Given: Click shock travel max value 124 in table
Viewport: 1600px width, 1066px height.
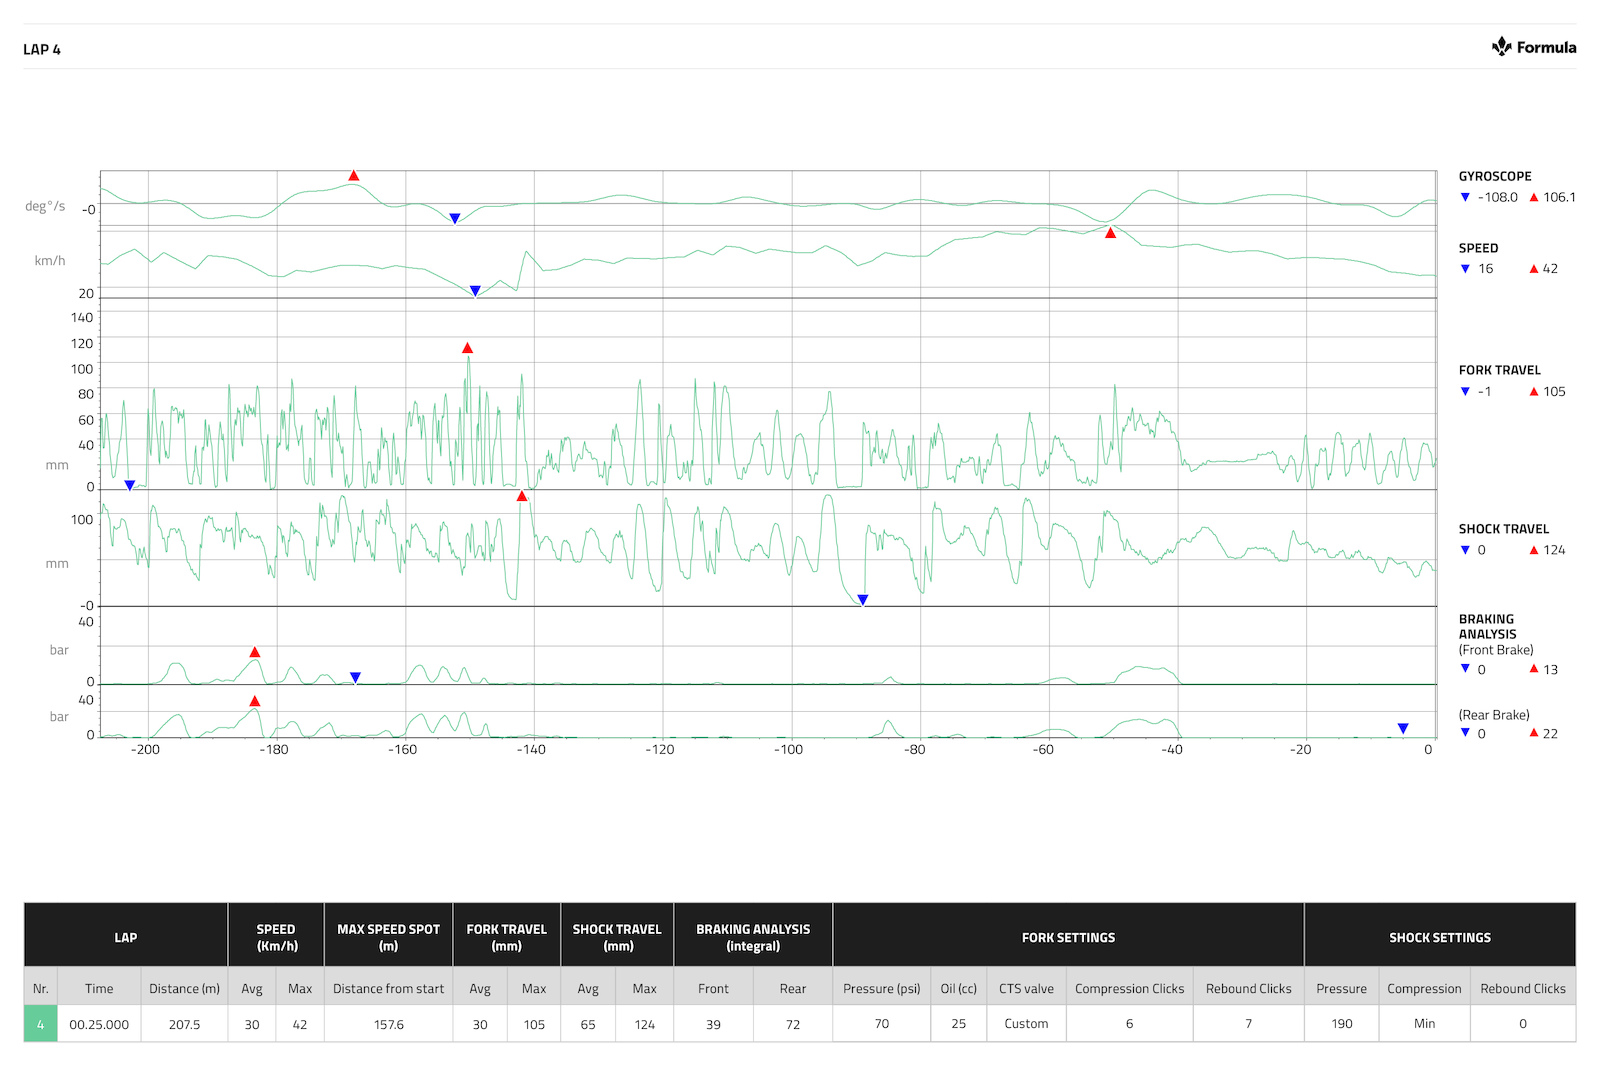Looking at the screenshot, I should pos(644,1024).
